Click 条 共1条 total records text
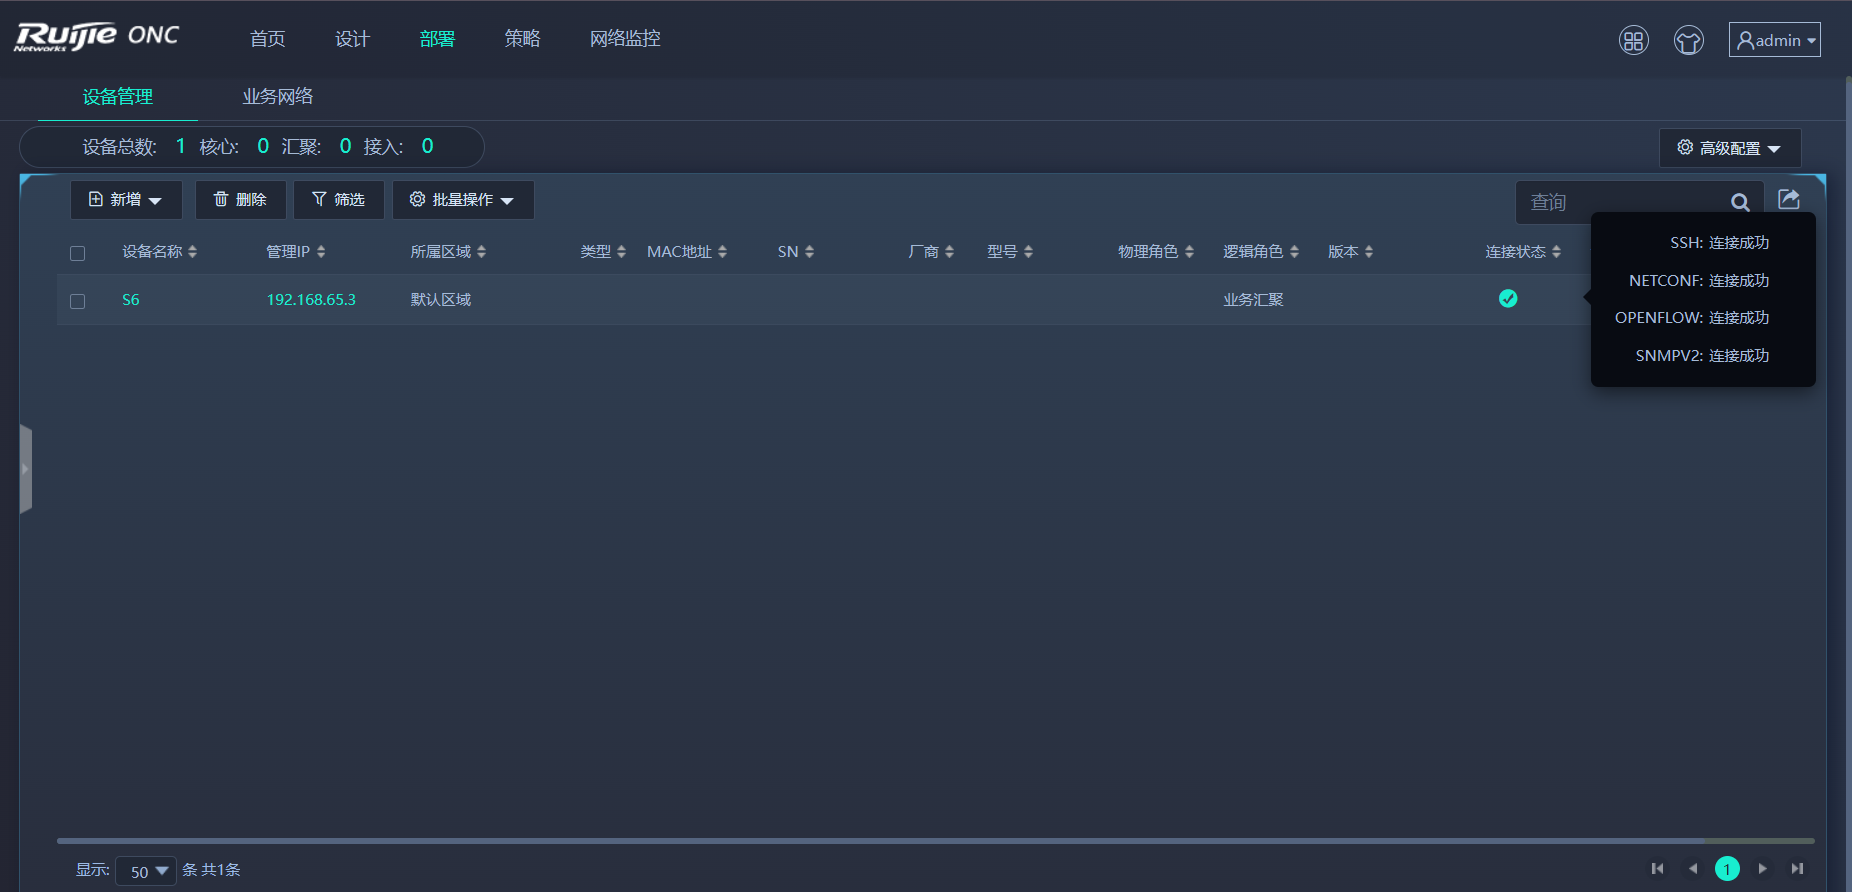This screenshot has height=892, width=1852. pyautogui.click(x=211, y=870)
